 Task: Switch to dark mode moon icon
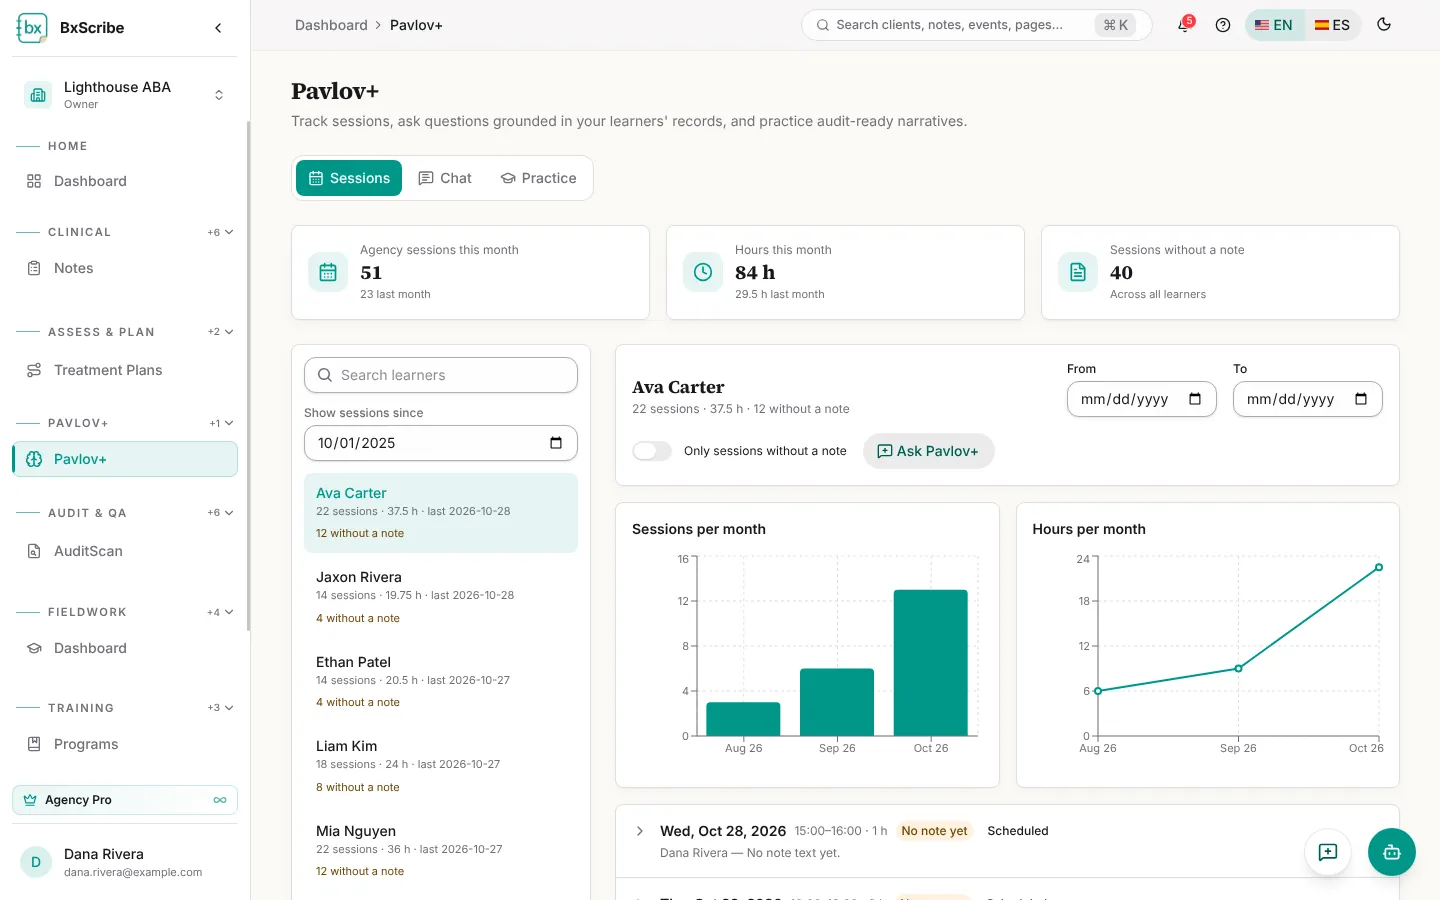coord(1384,25)
